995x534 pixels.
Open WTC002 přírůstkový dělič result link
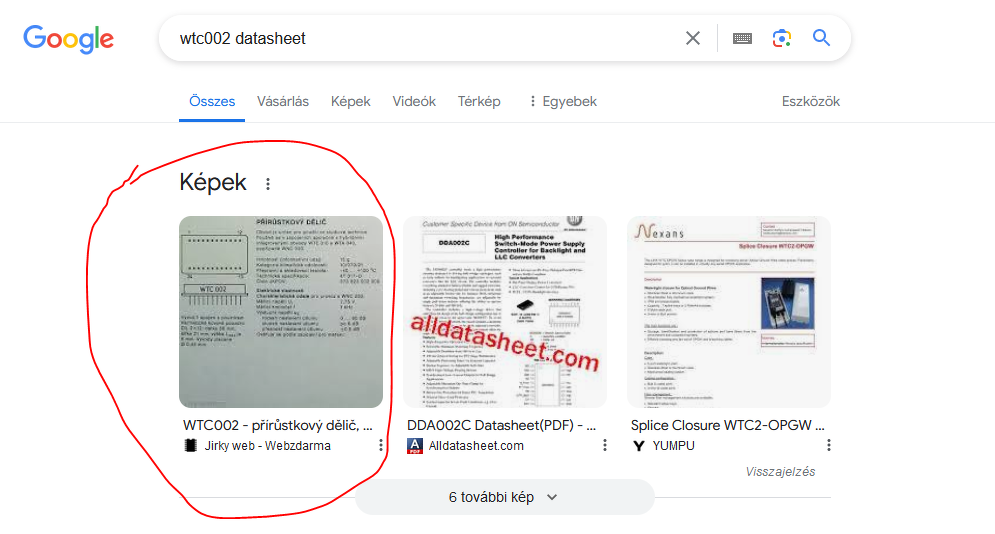click(x=277, y=425)
